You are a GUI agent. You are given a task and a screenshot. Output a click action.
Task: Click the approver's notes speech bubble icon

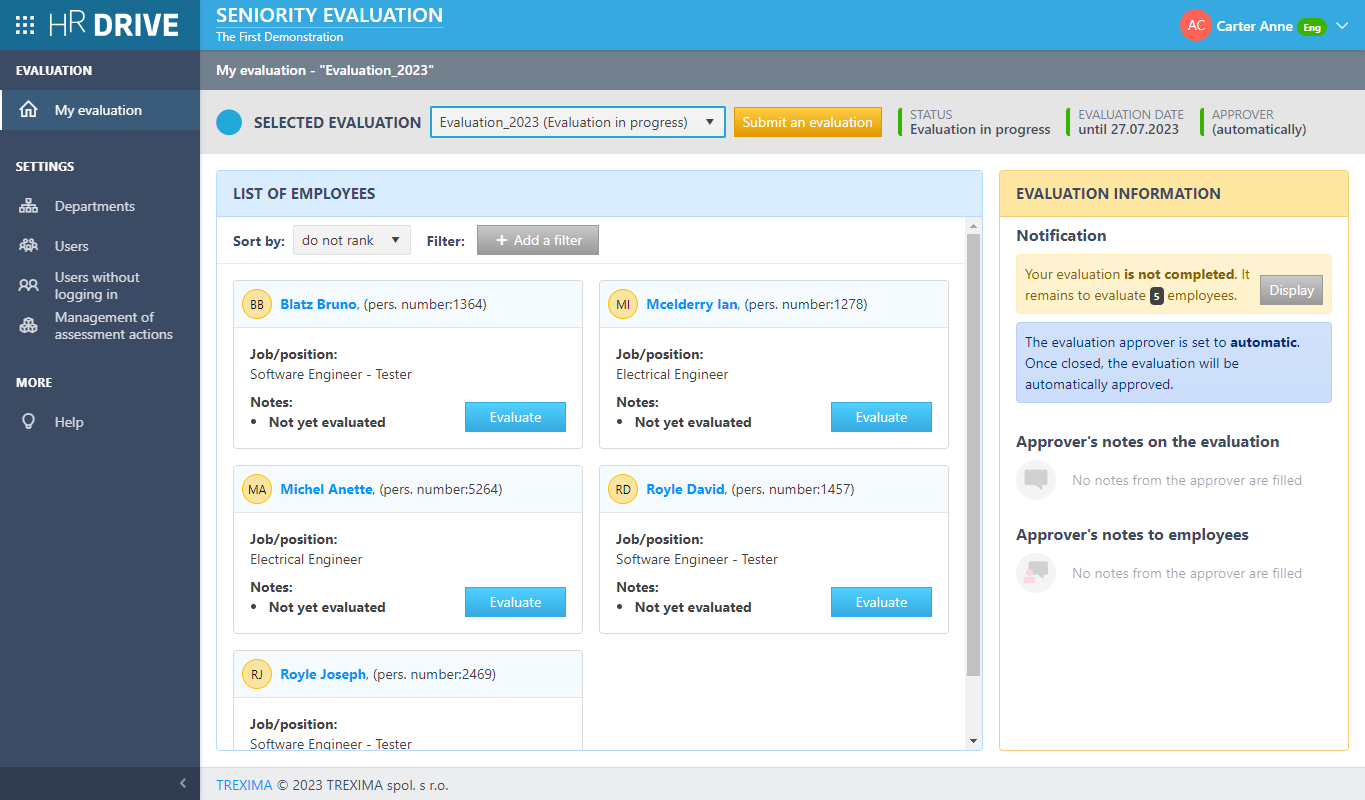pos(1035,480)
